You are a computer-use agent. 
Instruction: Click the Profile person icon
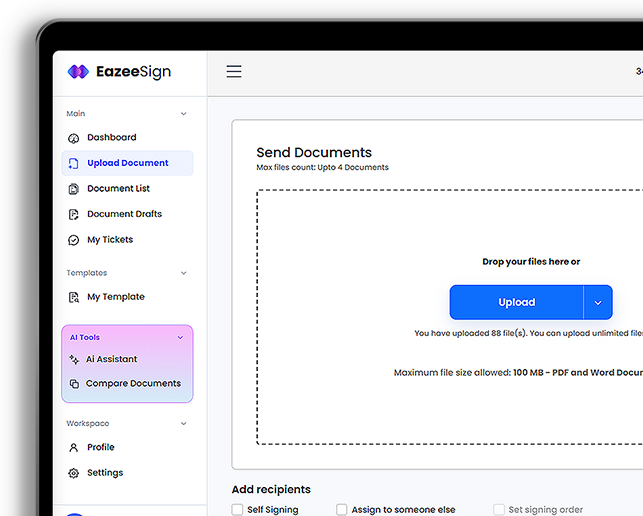[x=73, y=448]
